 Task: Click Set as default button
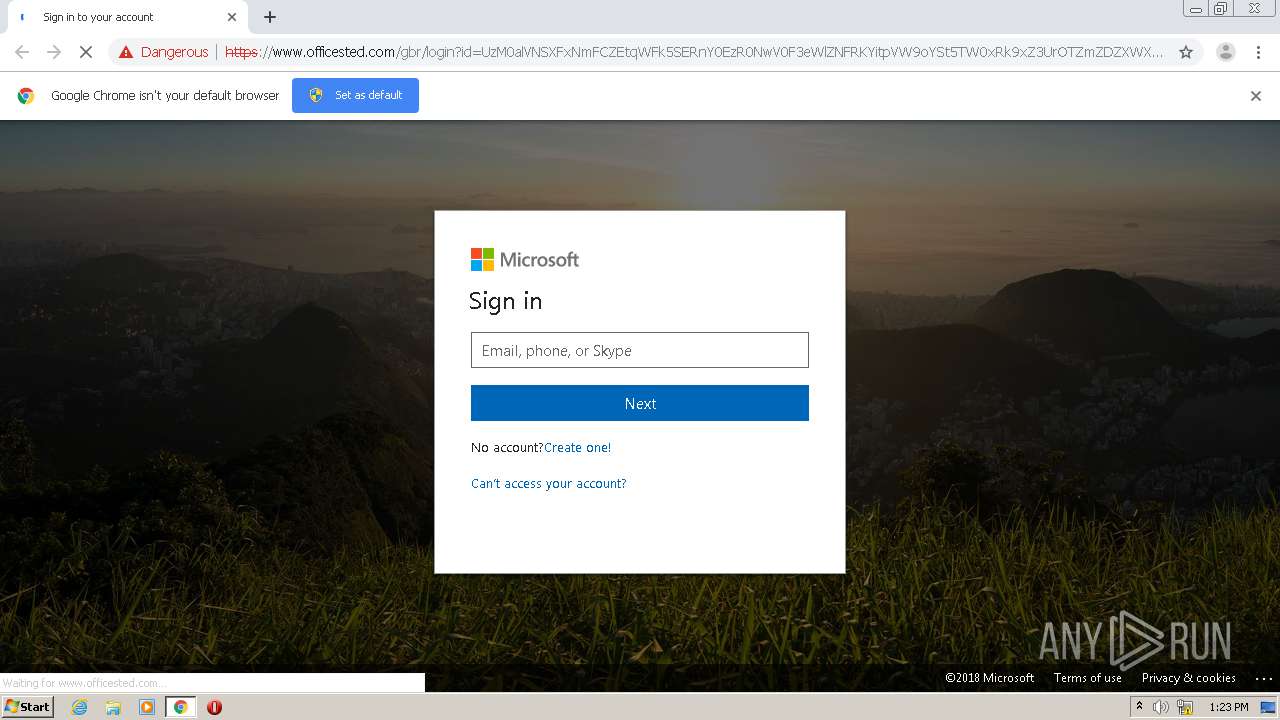(x=355, y=95)
